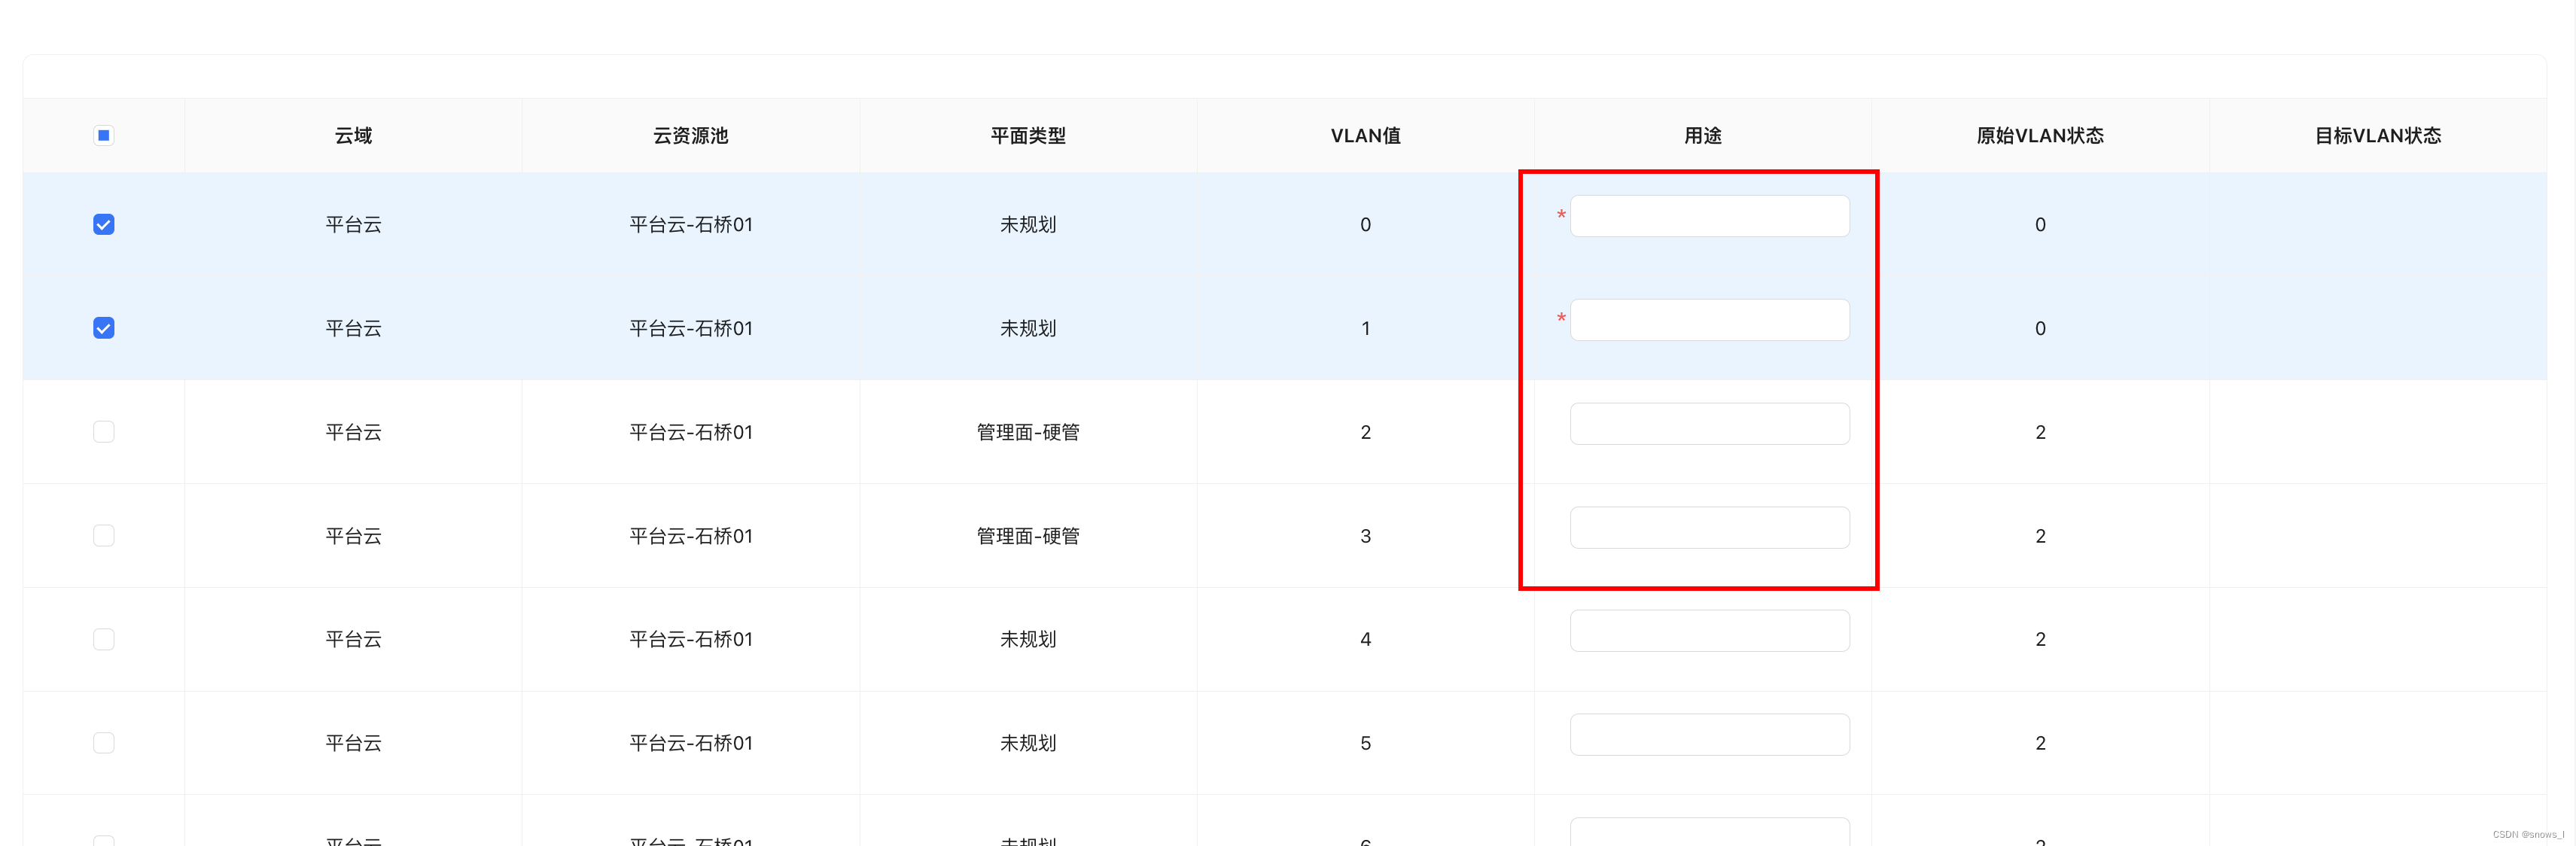Click the 原始VLAN状态 column header
Viewport: 2576px width, 846px height.
[x=2040, y=135]
